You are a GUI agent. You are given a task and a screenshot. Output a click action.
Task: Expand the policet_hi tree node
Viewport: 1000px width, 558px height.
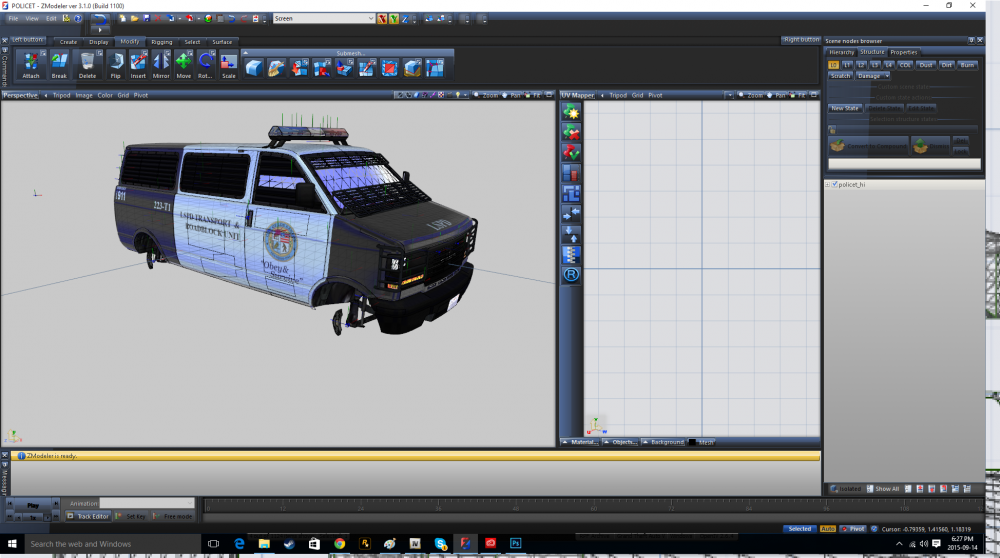[828, 185]
